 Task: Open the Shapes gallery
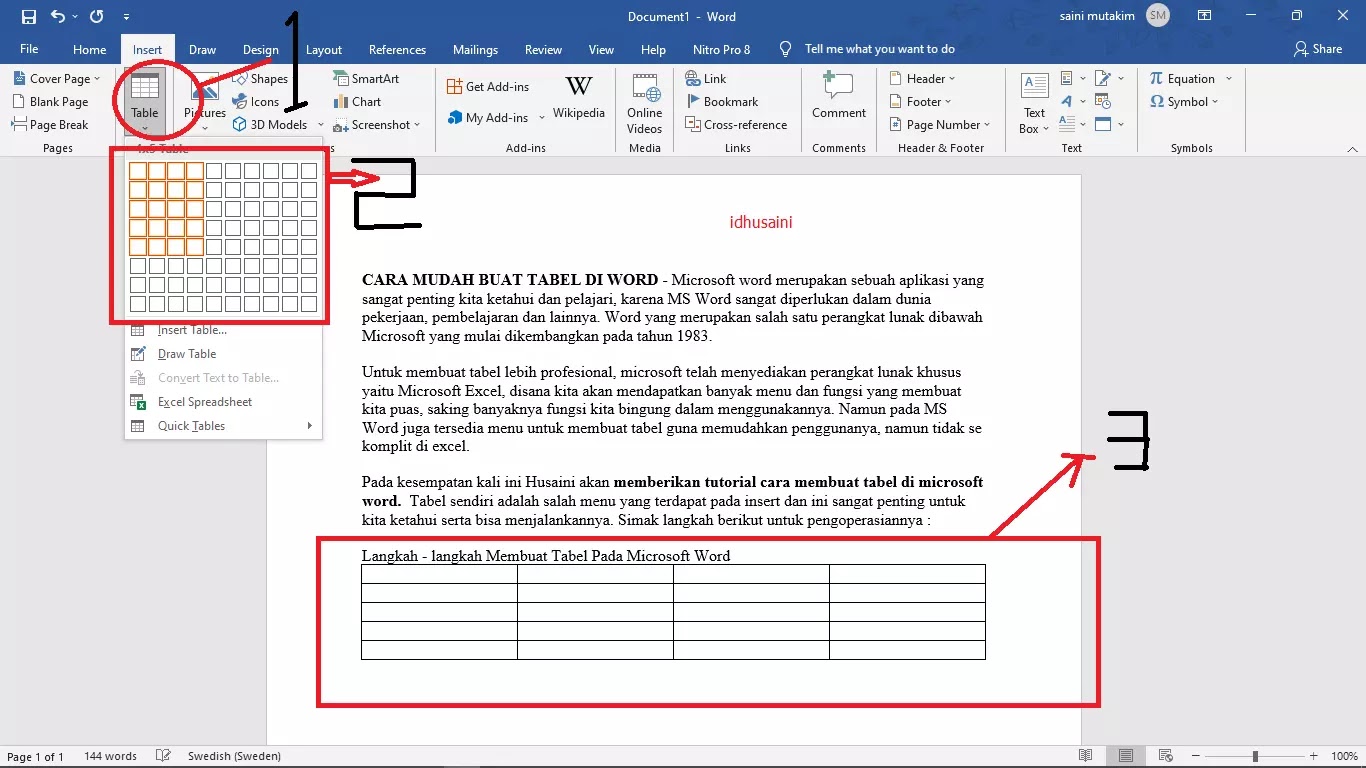[260, 78]
